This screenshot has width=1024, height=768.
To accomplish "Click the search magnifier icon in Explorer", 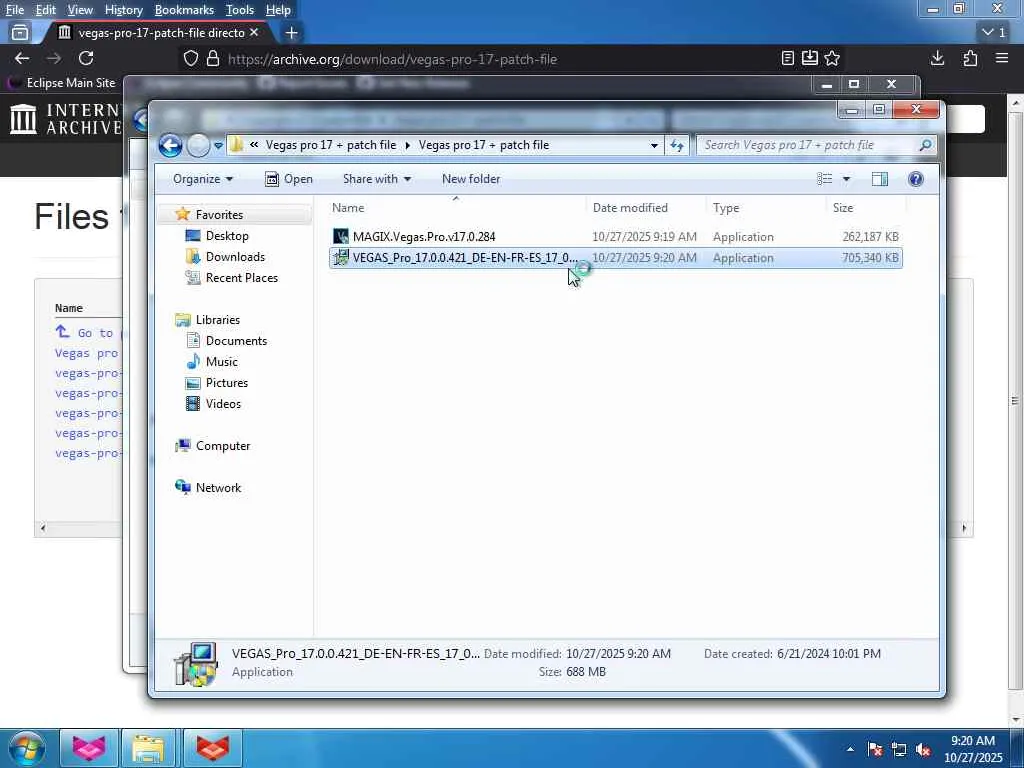I will [925, 145].
